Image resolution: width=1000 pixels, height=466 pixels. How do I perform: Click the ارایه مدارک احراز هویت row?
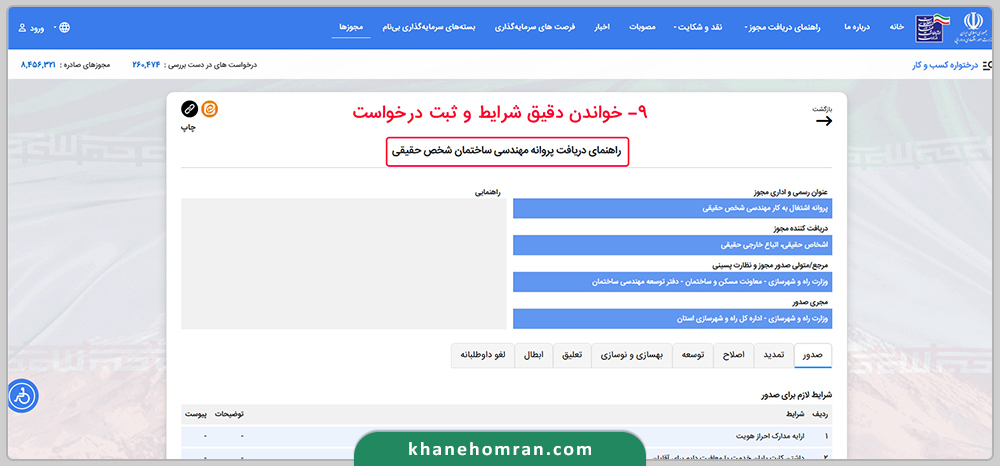pyautogui.click(x=506, y=436)
